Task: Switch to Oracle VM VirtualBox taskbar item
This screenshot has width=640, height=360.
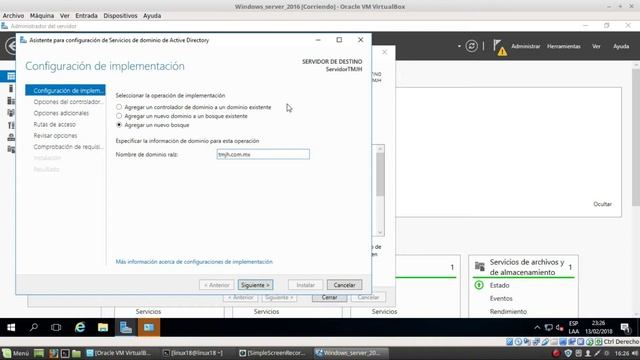Action: 118,353
